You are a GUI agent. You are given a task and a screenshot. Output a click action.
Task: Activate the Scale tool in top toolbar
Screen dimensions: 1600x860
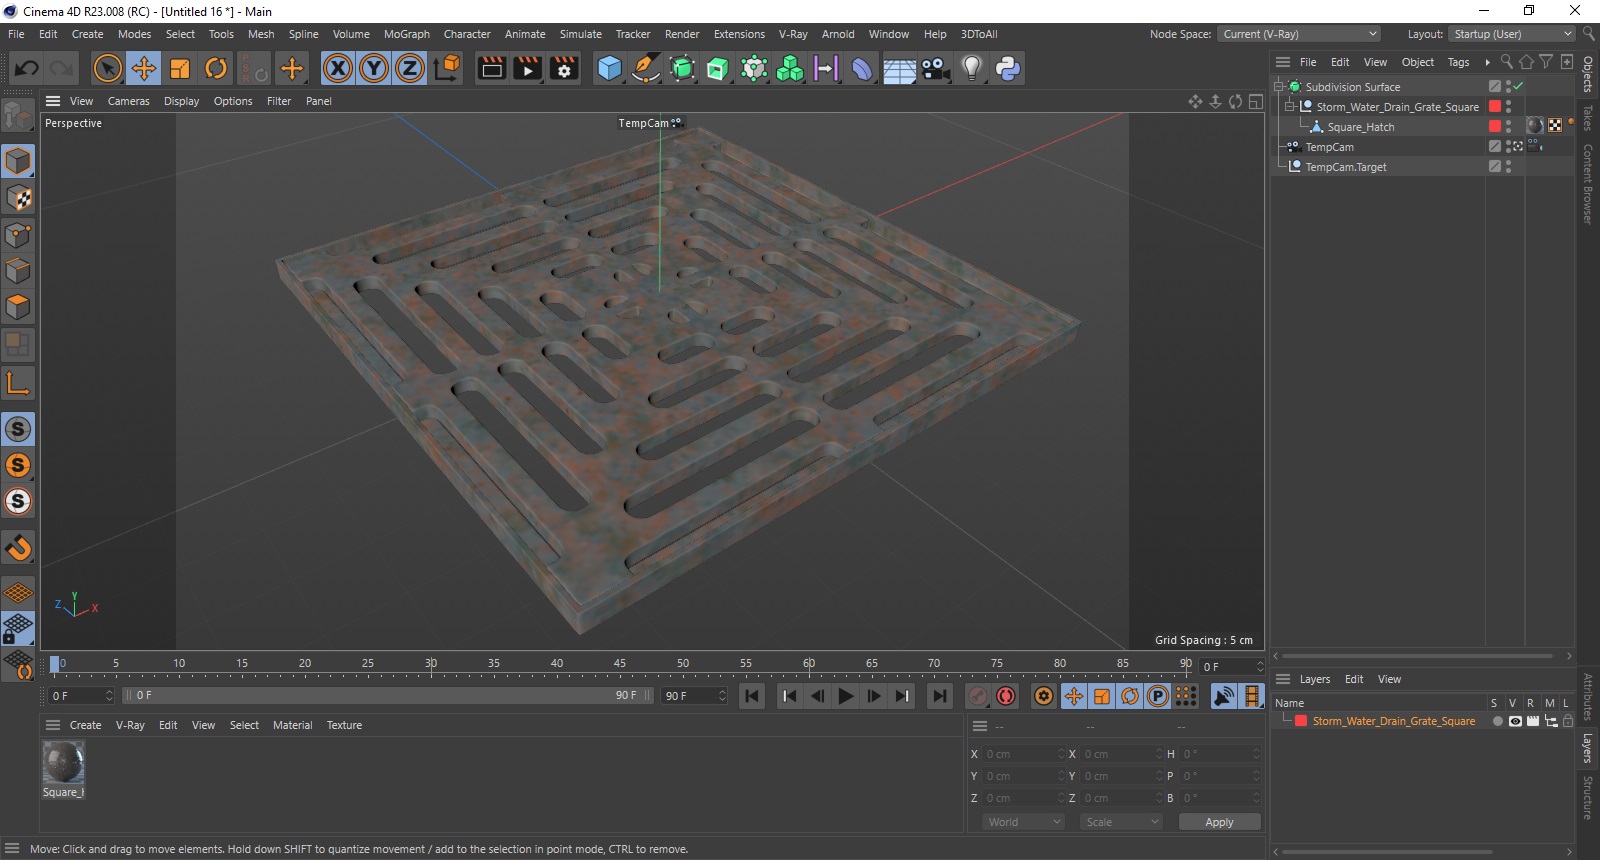[x=180, y=68]
